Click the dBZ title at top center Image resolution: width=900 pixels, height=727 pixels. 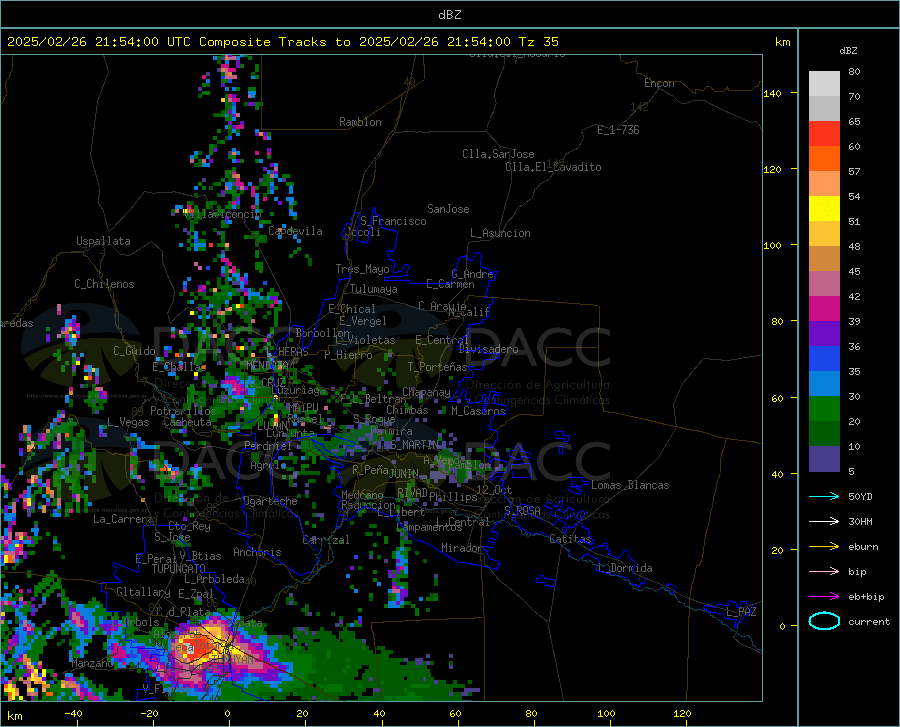[x=449, y=14]
